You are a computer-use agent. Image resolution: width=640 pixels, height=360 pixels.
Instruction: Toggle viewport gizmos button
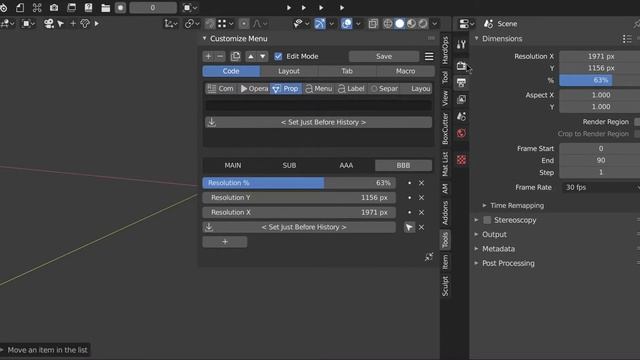tap(320, 24)
